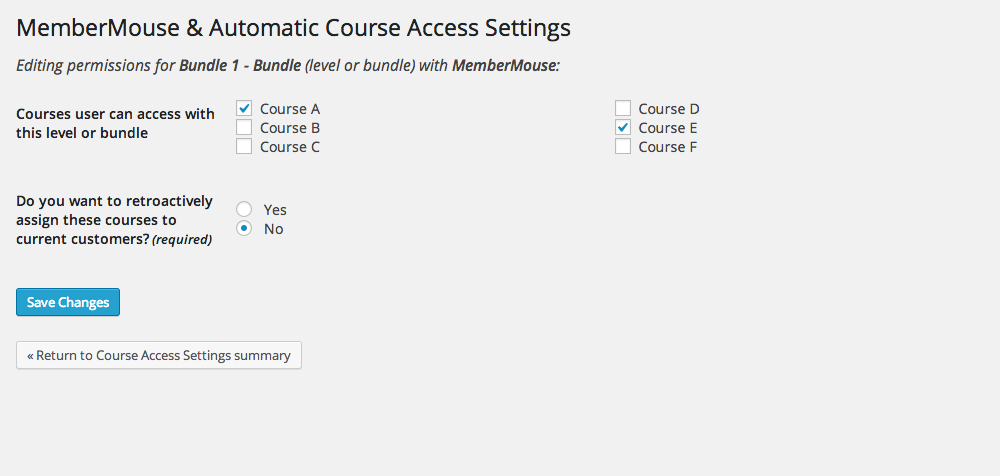Click the "Yes" option label text
1000x476 pixels.
[276, 210]
